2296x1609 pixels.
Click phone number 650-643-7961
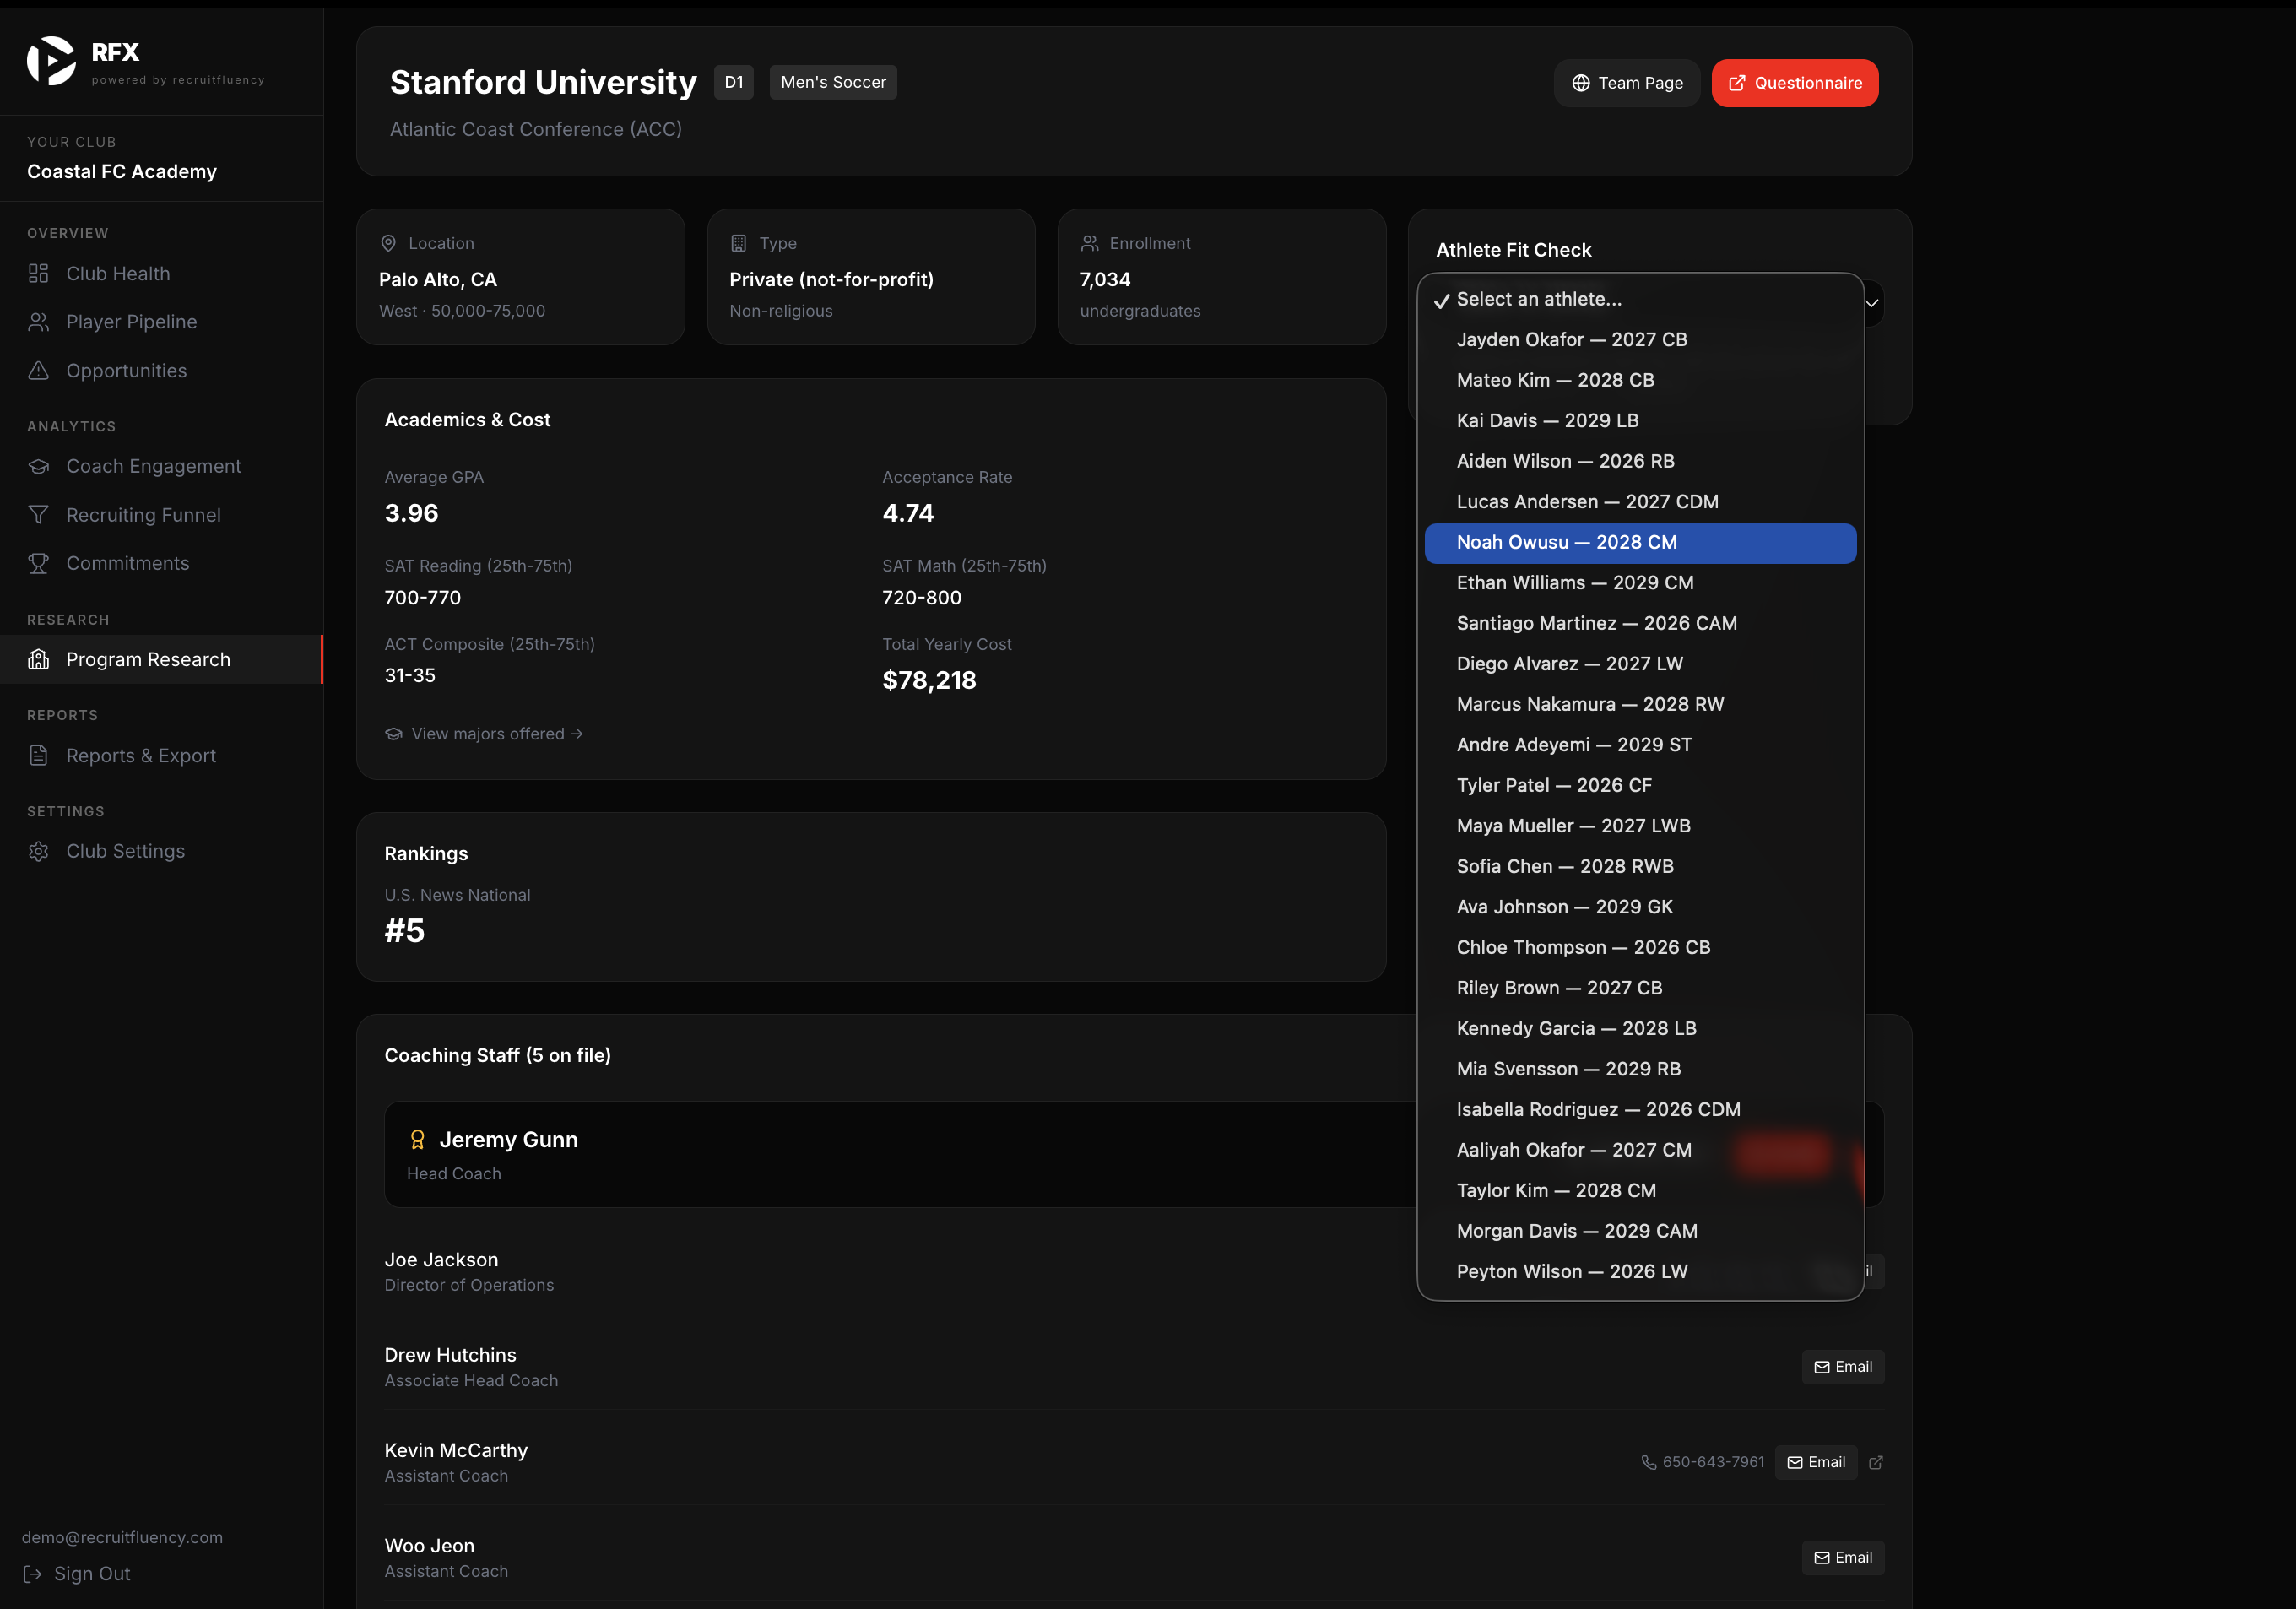click(x=1713, y=1462)
